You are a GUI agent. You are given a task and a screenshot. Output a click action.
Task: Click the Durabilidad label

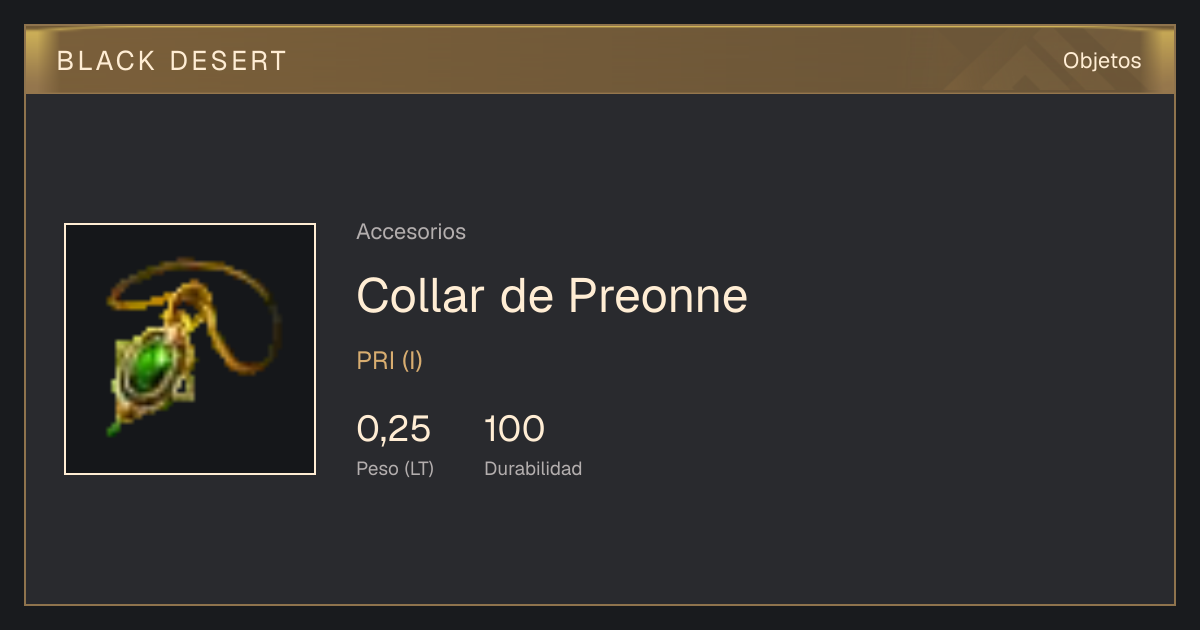pyautogui.click(x=533, y=468)
